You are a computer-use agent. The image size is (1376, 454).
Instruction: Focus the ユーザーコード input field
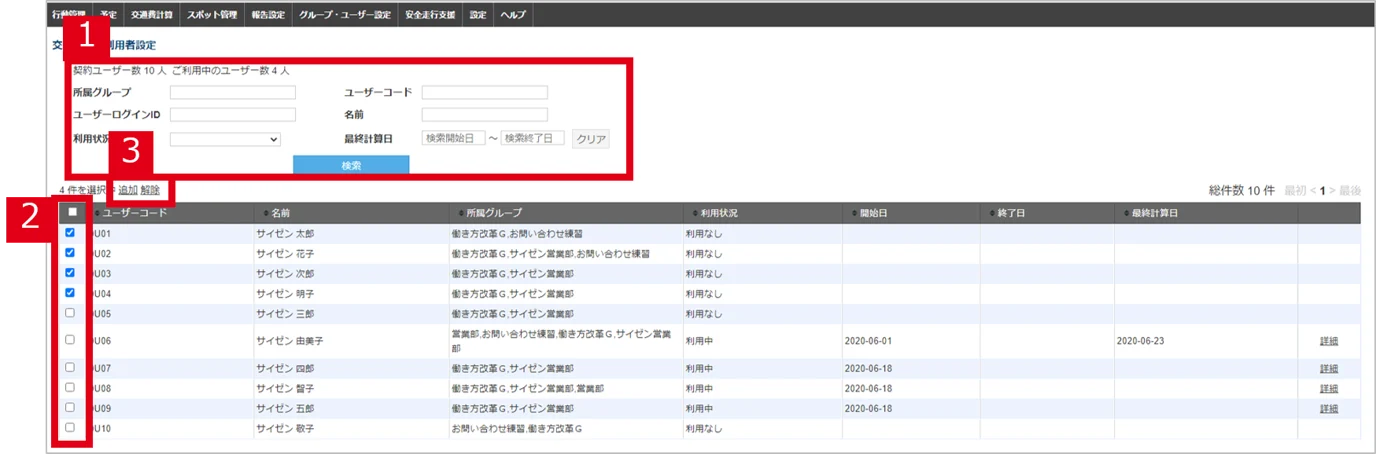[x=485, y=92]
